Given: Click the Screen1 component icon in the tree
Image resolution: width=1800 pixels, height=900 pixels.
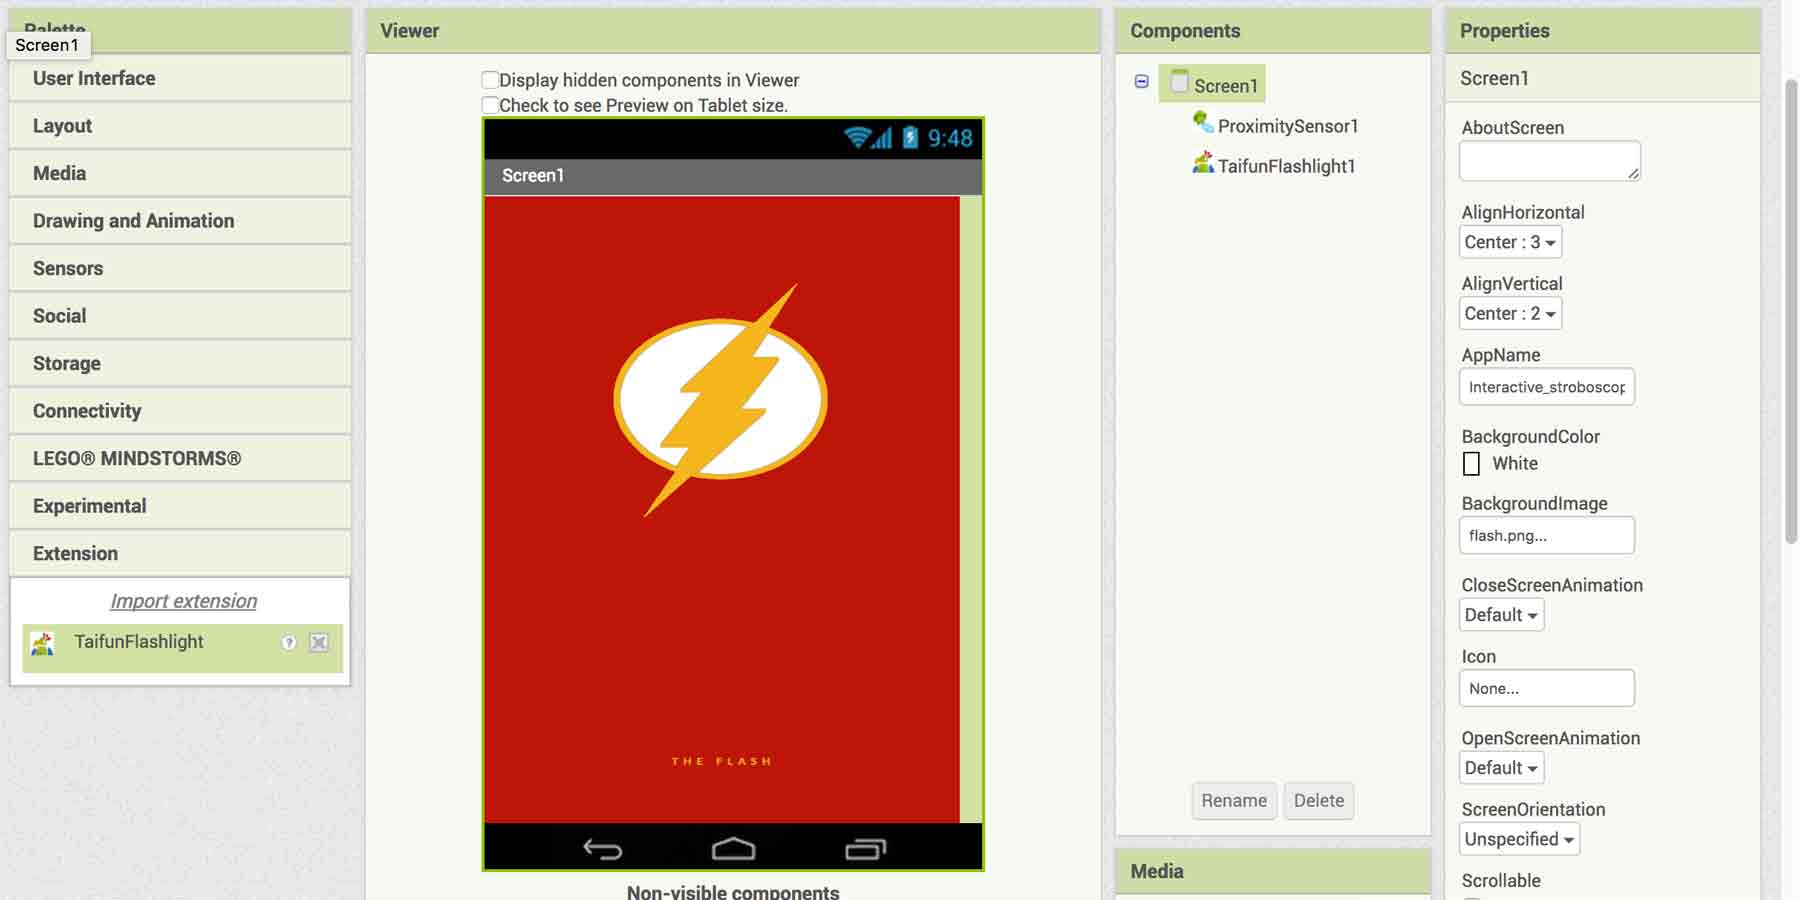Looking at the screenshot, I should pyautogui.click(x=1180, y=82).
